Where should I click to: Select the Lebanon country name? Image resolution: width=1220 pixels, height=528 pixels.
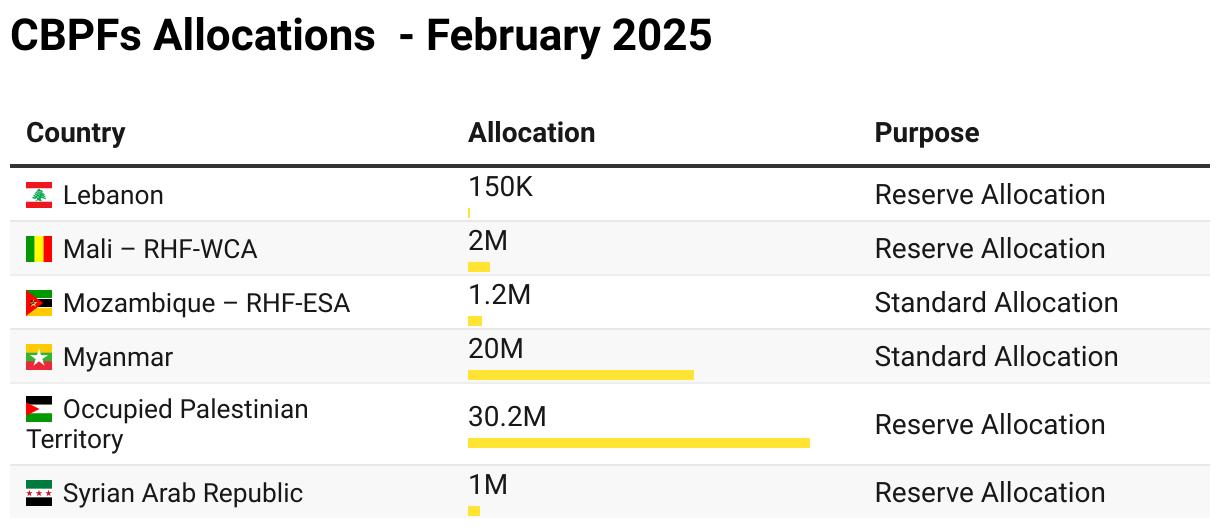113,195
